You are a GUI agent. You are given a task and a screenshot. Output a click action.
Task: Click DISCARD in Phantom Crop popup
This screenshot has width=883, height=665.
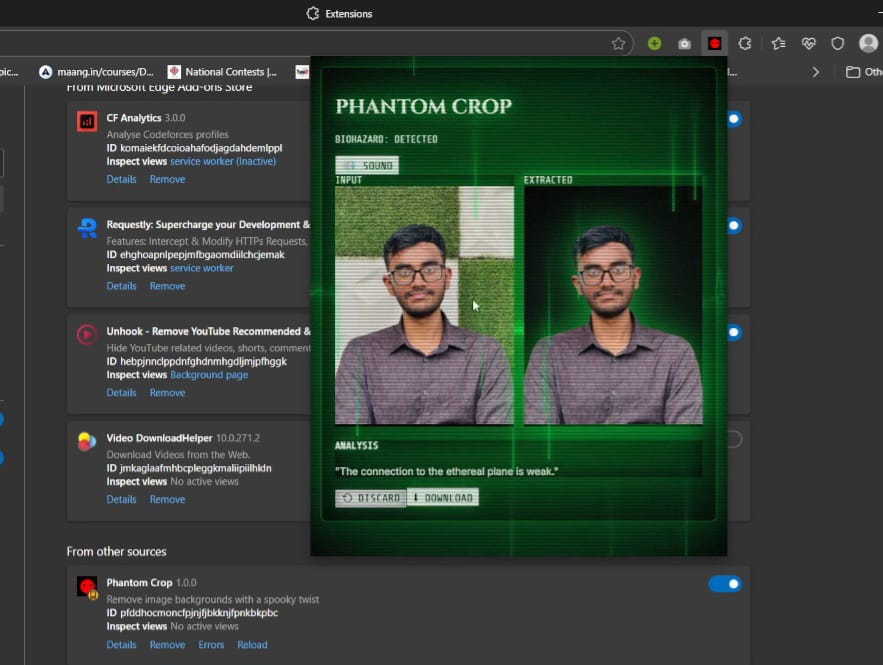371,498
